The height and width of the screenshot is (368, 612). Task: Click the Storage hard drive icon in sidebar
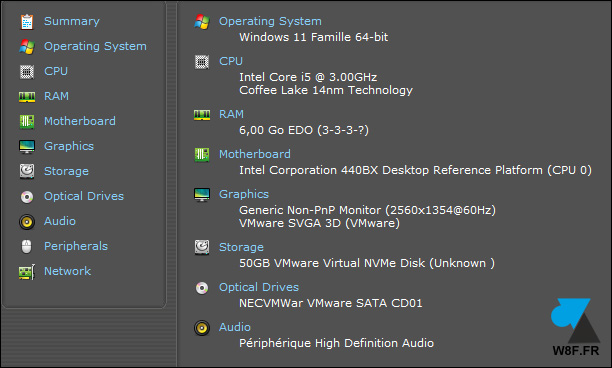27,171
